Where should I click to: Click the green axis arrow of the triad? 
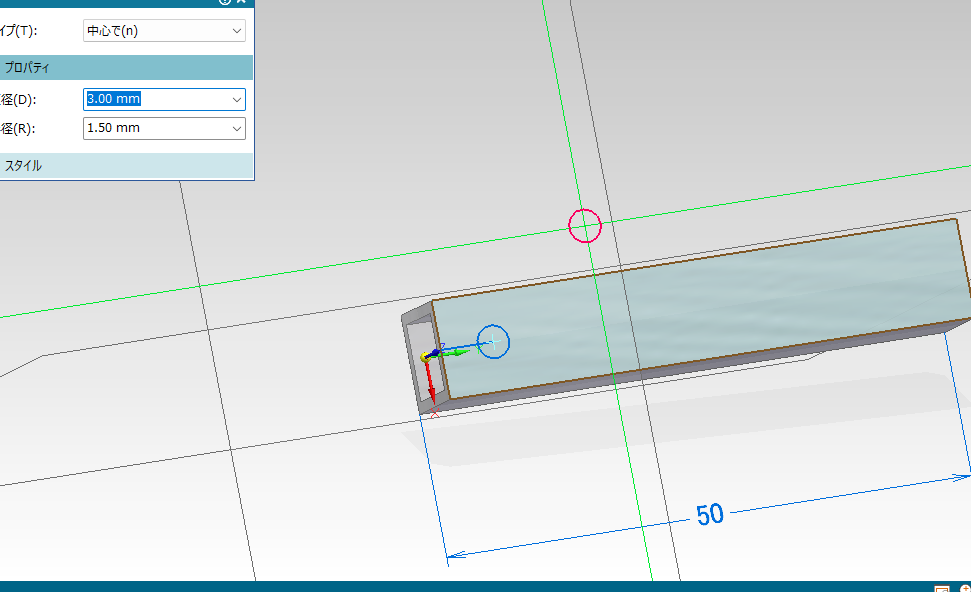point(463,351)
